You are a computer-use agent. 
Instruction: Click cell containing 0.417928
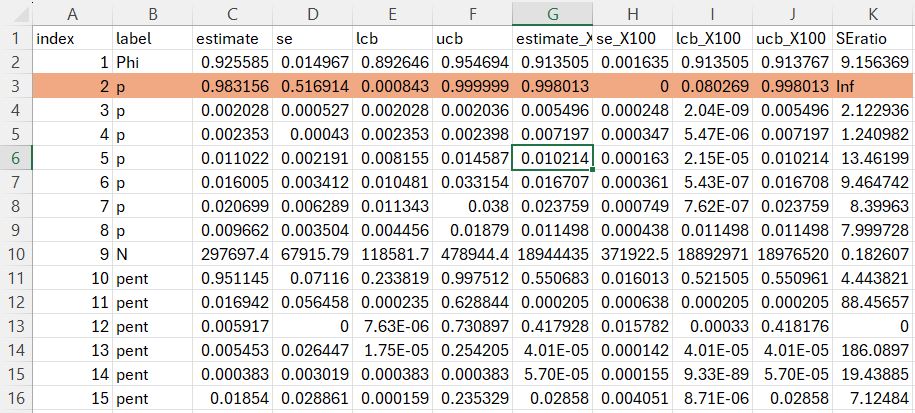553,327
